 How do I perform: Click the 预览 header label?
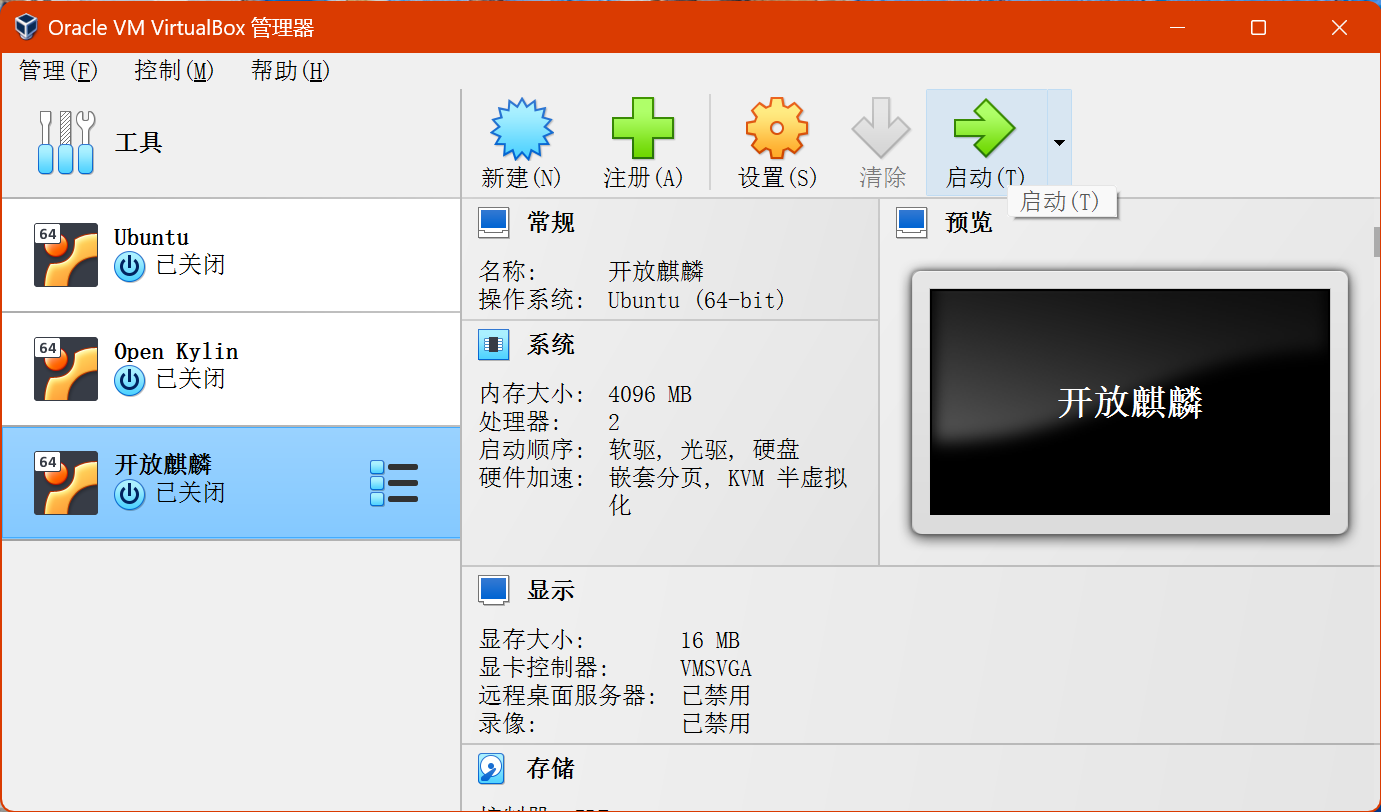click(969, 222)
